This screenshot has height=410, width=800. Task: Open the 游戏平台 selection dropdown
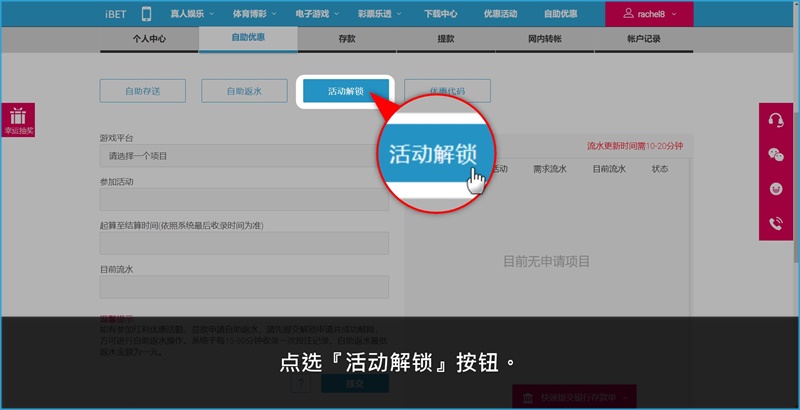coord(244,156)
